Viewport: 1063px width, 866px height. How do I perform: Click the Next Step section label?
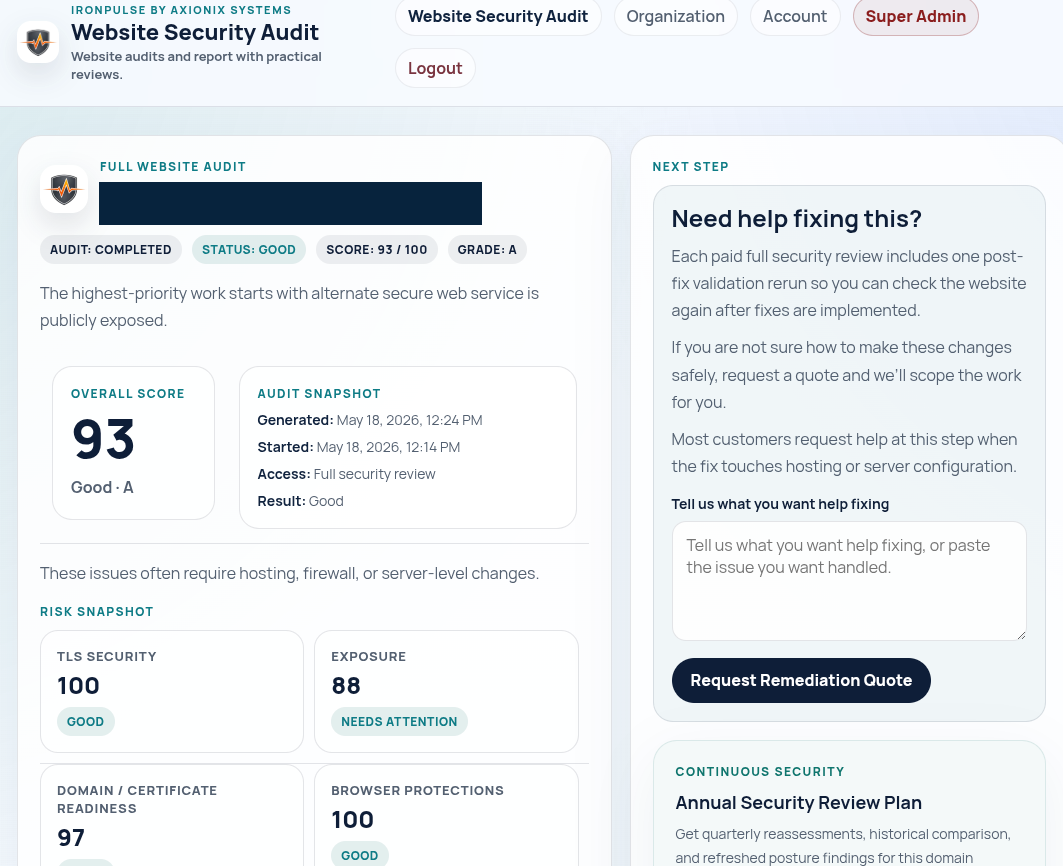[x=690, y=167]
